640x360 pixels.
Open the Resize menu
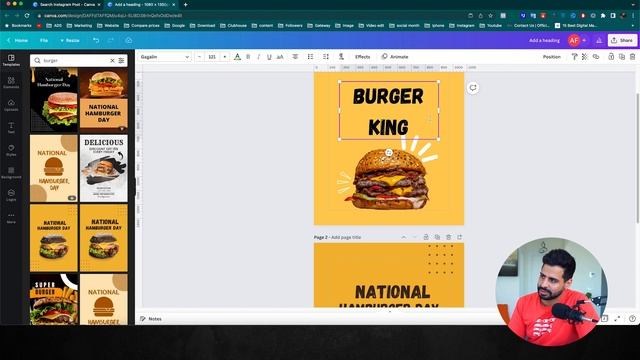pyautogui.click(x=70, y=40)
